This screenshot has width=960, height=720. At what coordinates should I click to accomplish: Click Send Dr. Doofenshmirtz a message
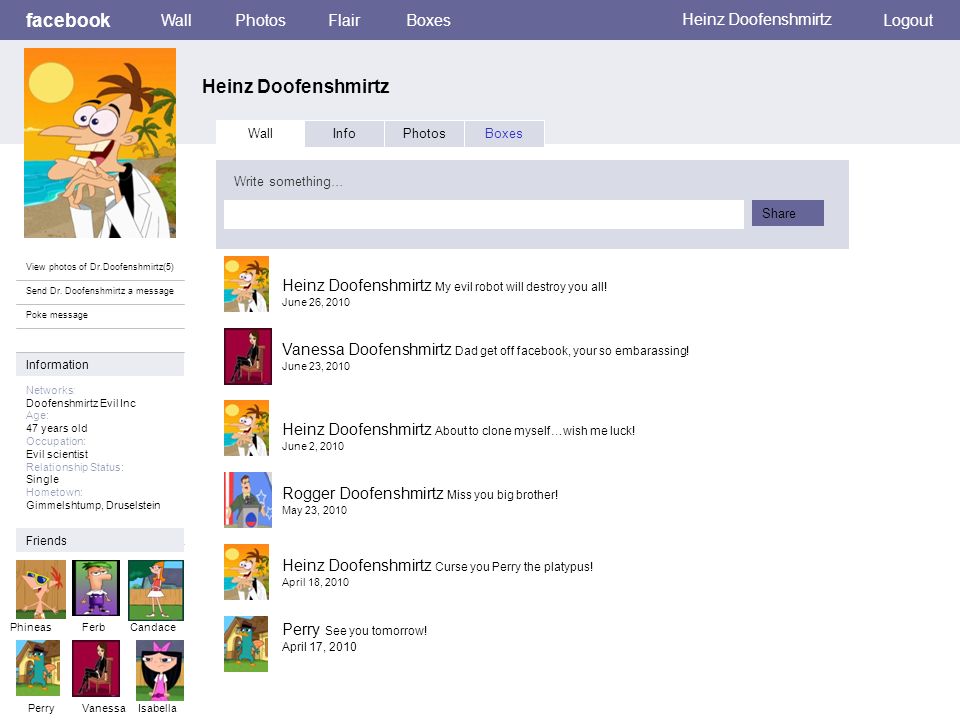100,291
